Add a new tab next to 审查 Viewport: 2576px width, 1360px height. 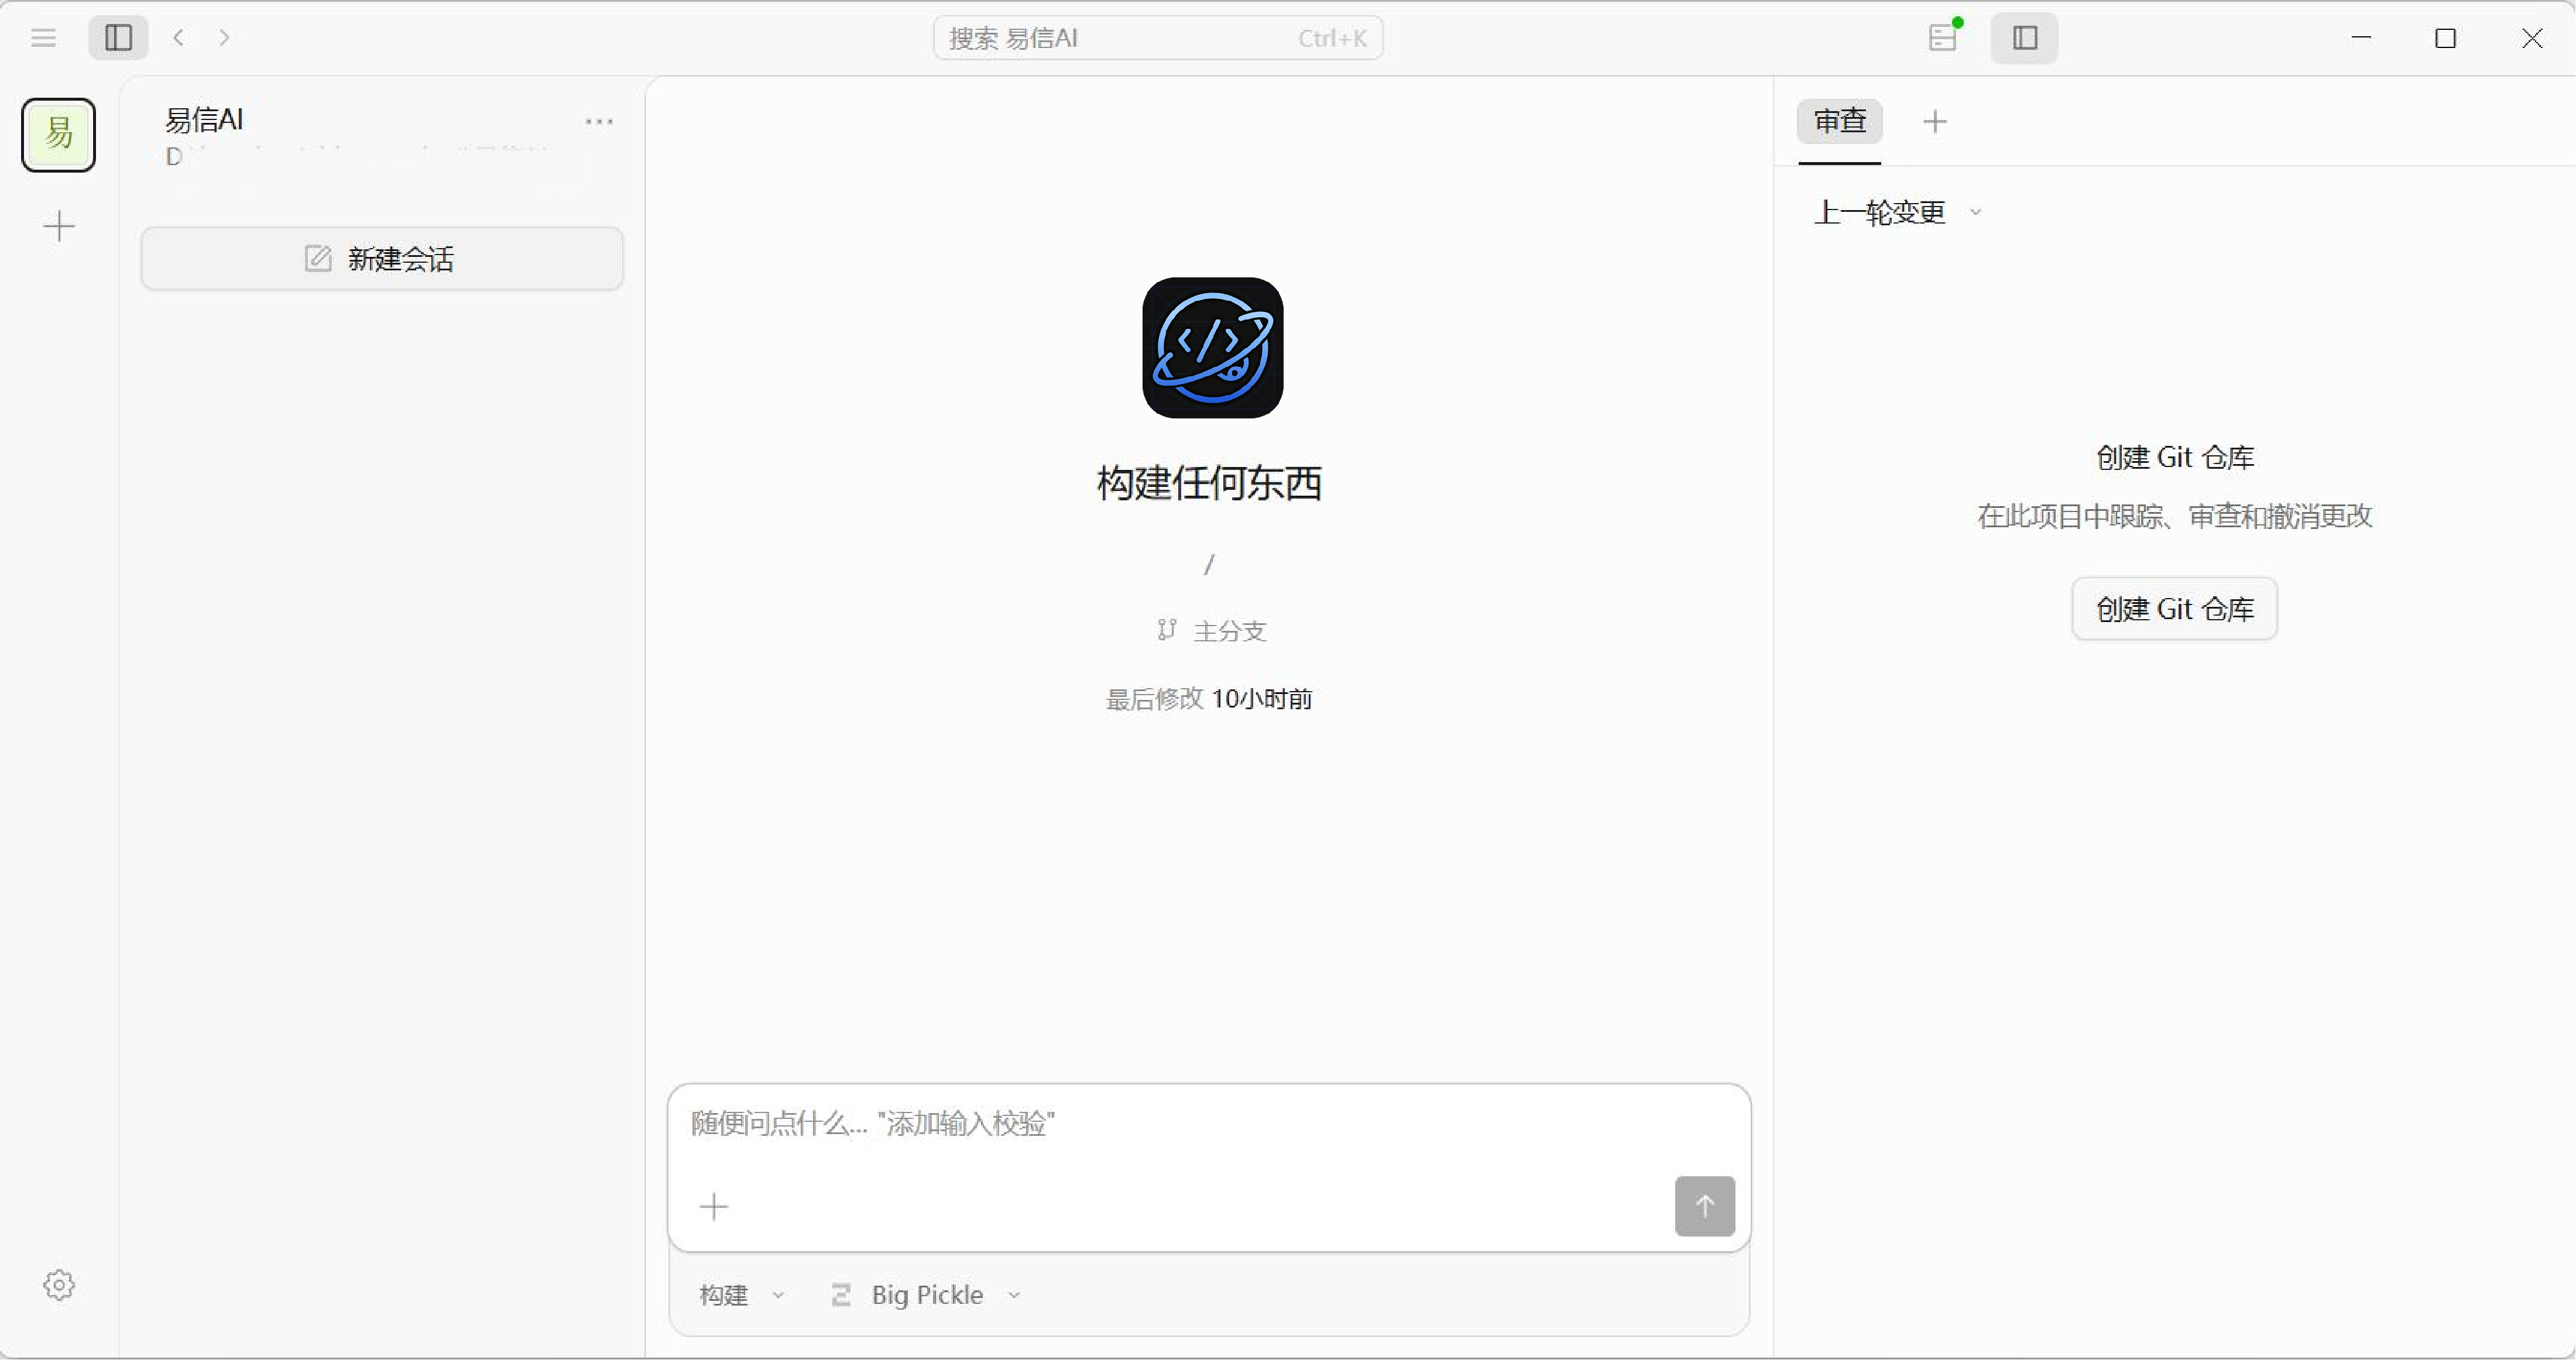(x=1935, y=122)
